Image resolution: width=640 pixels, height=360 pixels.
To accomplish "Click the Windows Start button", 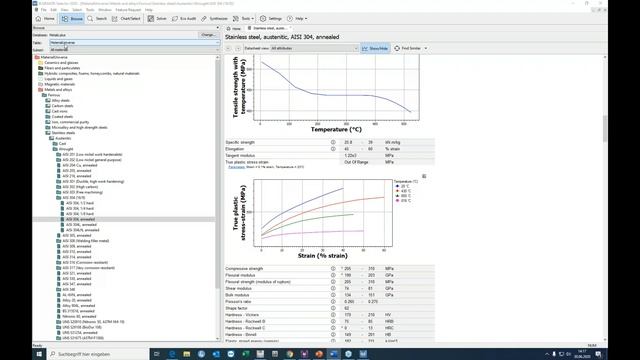I will coord(39,354).
